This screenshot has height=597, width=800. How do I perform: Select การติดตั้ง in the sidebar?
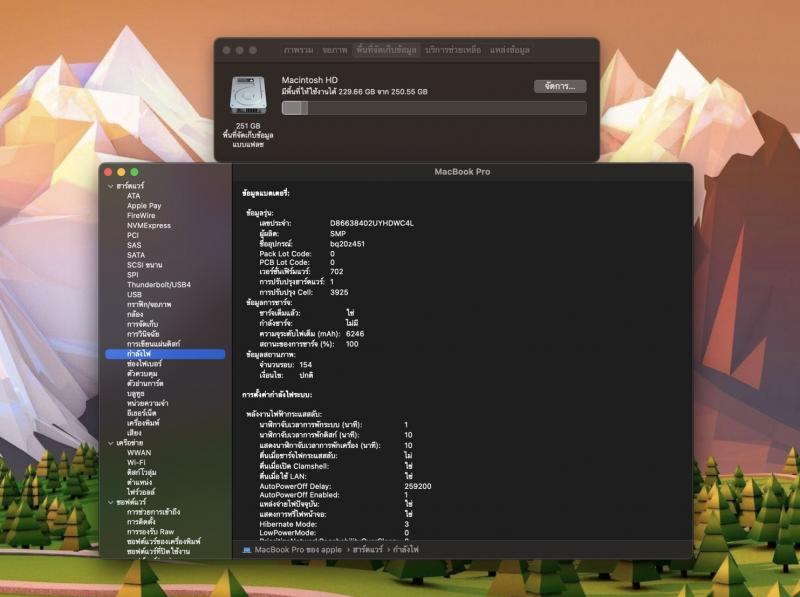[x=141, y=521]
